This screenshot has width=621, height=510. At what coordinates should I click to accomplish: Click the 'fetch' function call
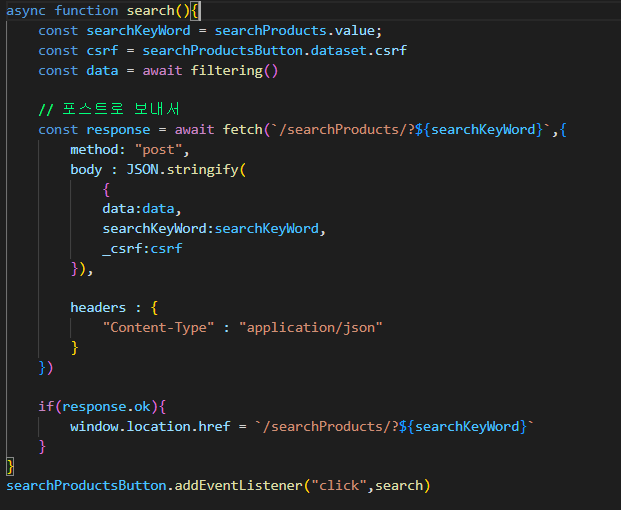pos(242,129)
